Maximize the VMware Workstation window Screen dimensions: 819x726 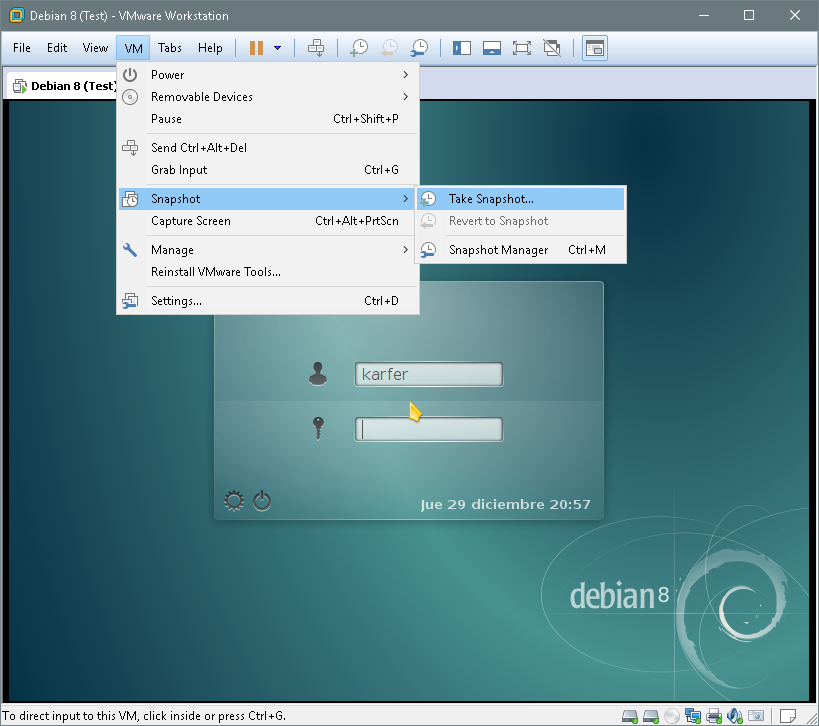pos(748,15)
